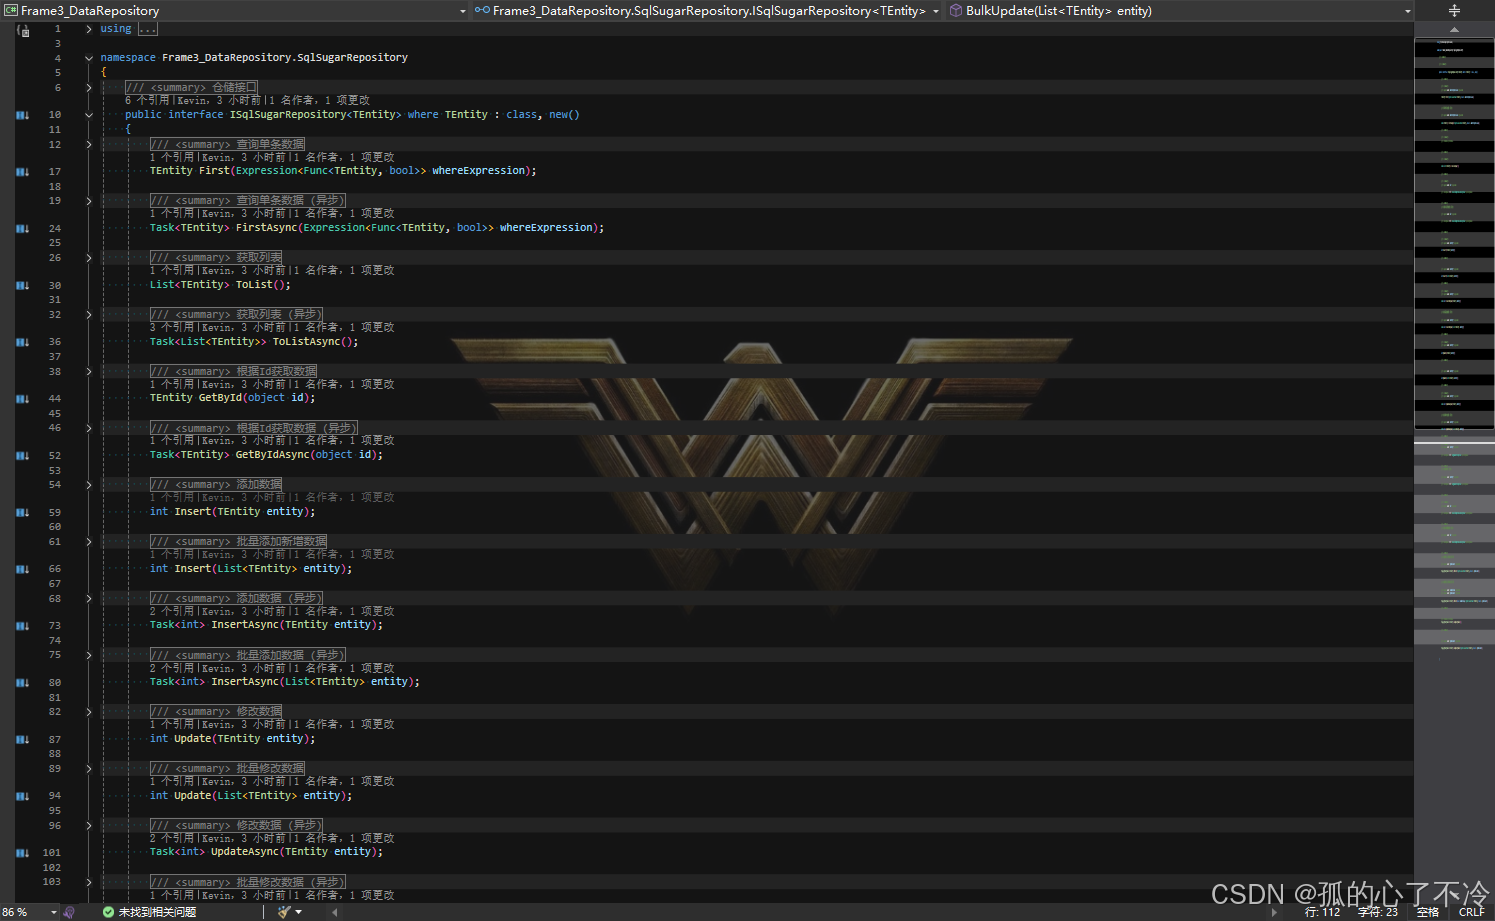Click the horizontal scrollbar right arrow
This screenshot has width=1495, height=921.
(1274, 912)
